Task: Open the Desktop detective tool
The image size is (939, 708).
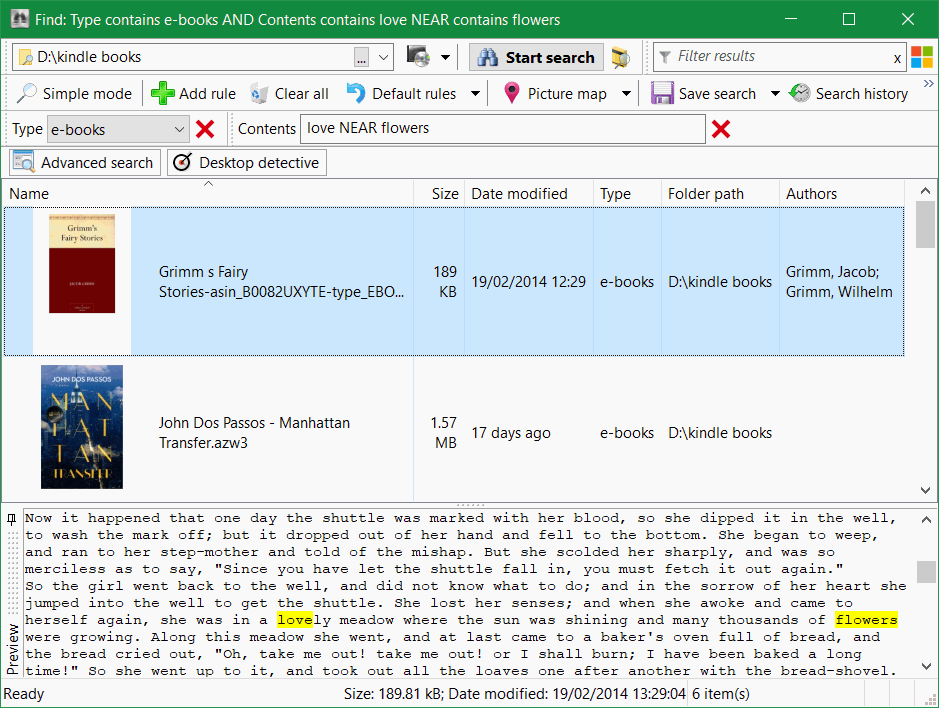Action: click(246, 163)
